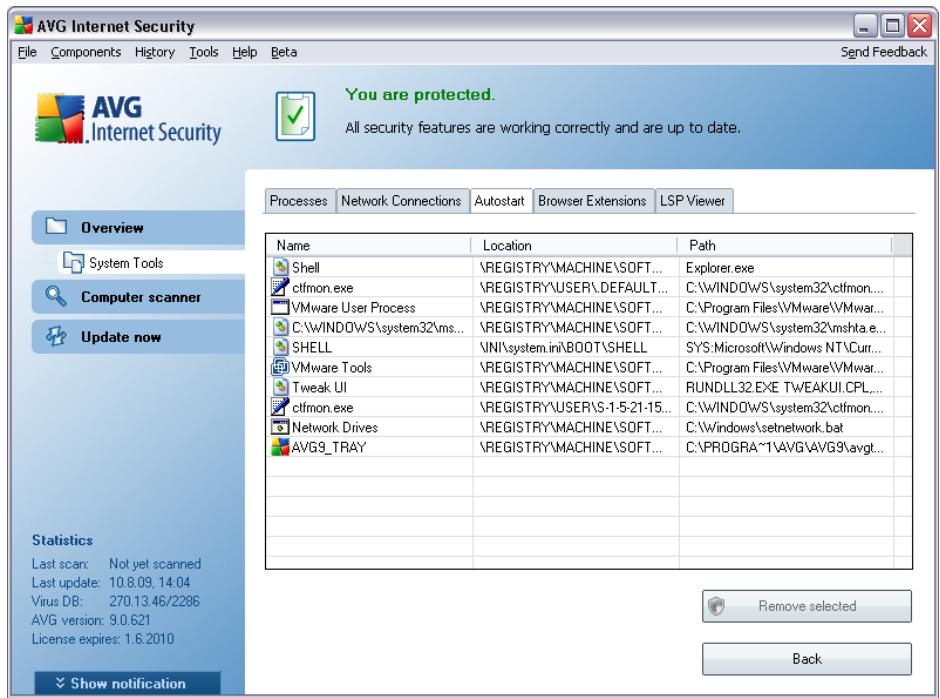
Task: Select the Autostart tab
Action: [x=499, y=200]
